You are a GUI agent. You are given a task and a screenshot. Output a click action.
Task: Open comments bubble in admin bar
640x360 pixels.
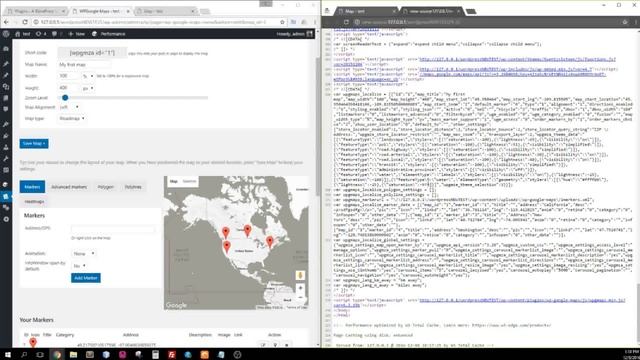point(56,34)
